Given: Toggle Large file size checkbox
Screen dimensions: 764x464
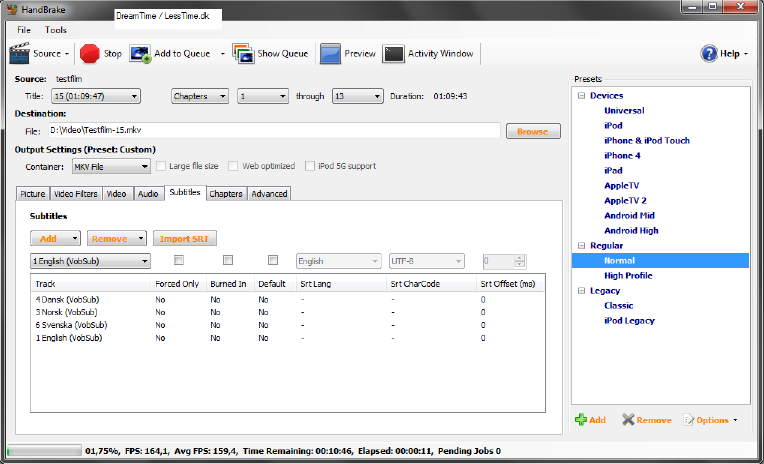Looking at the screenshot, I should click(161, 166).
